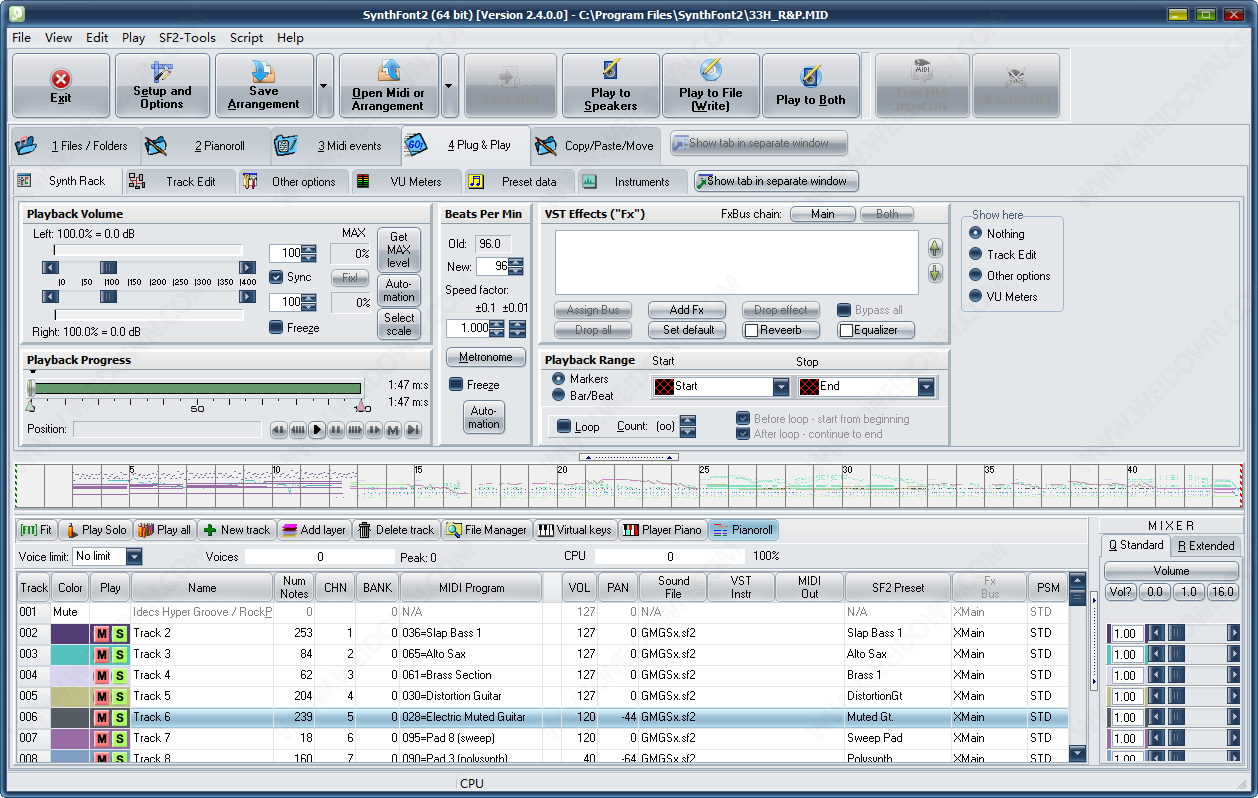Click Get MAX level button
1258x798 pixels.
pyautogui.click(x=399, y=250)
